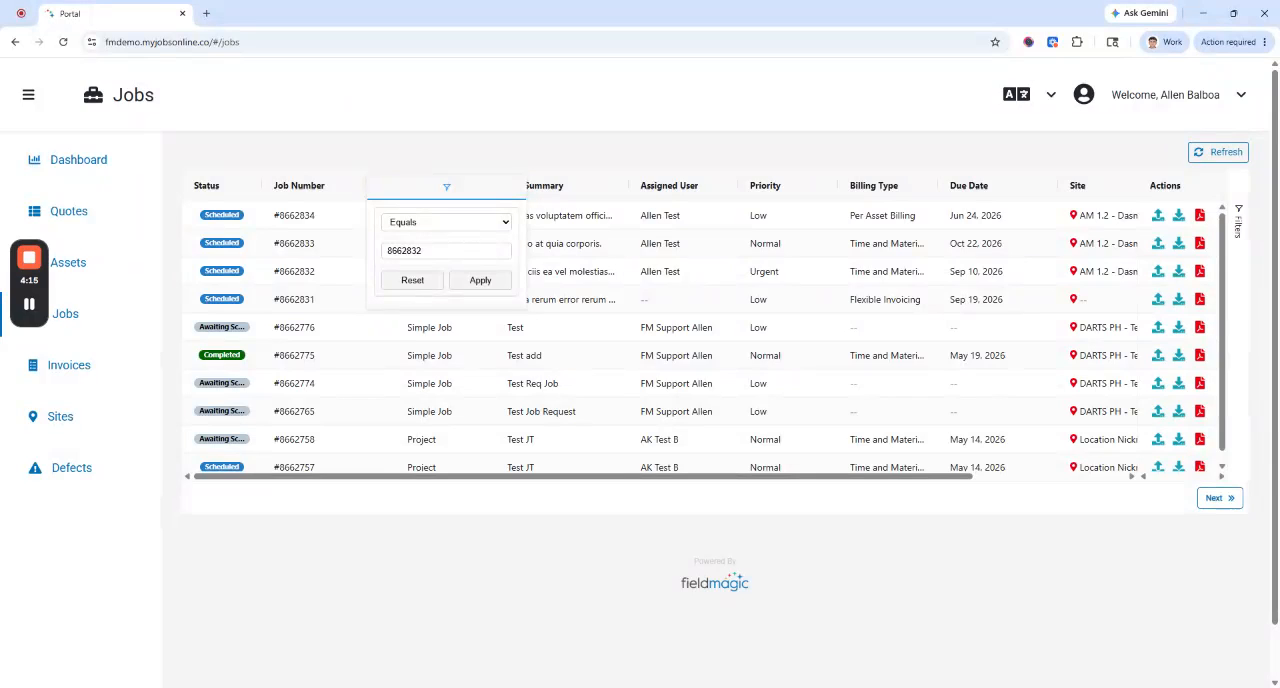Click the Per Asset Billing cell

click(882, 215)
